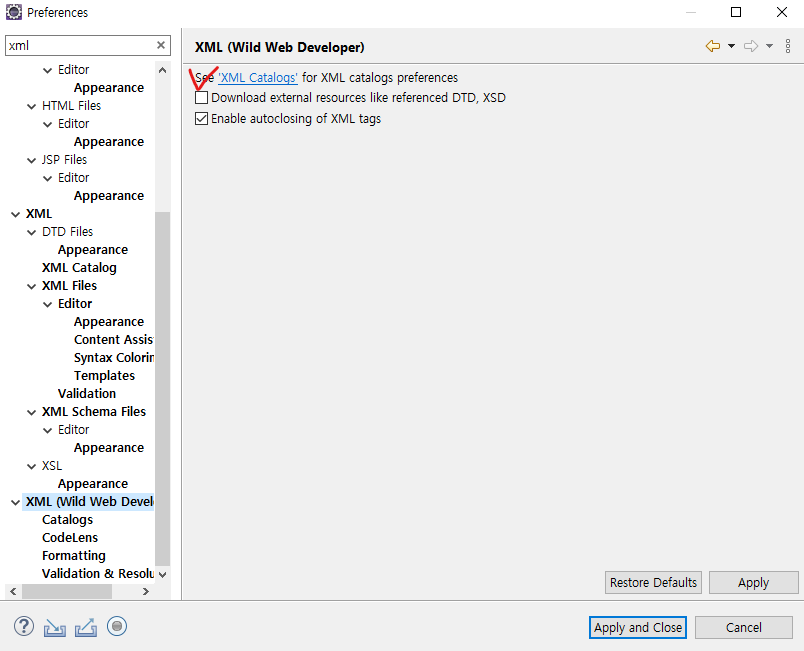The image size is (804, 651).
Task: Select XML Catalog tree item
Action: click(x=79, y=268)
